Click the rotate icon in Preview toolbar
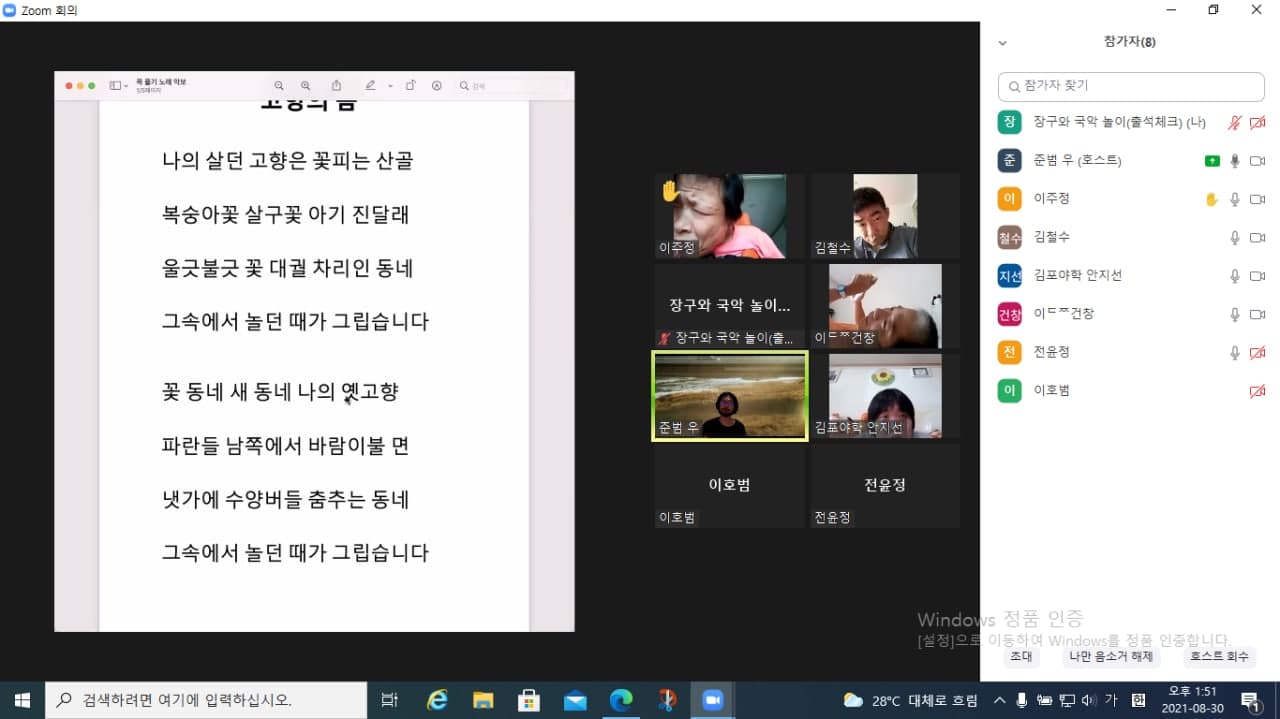This screenshot has width=1280, height=719. coord(410,86)
